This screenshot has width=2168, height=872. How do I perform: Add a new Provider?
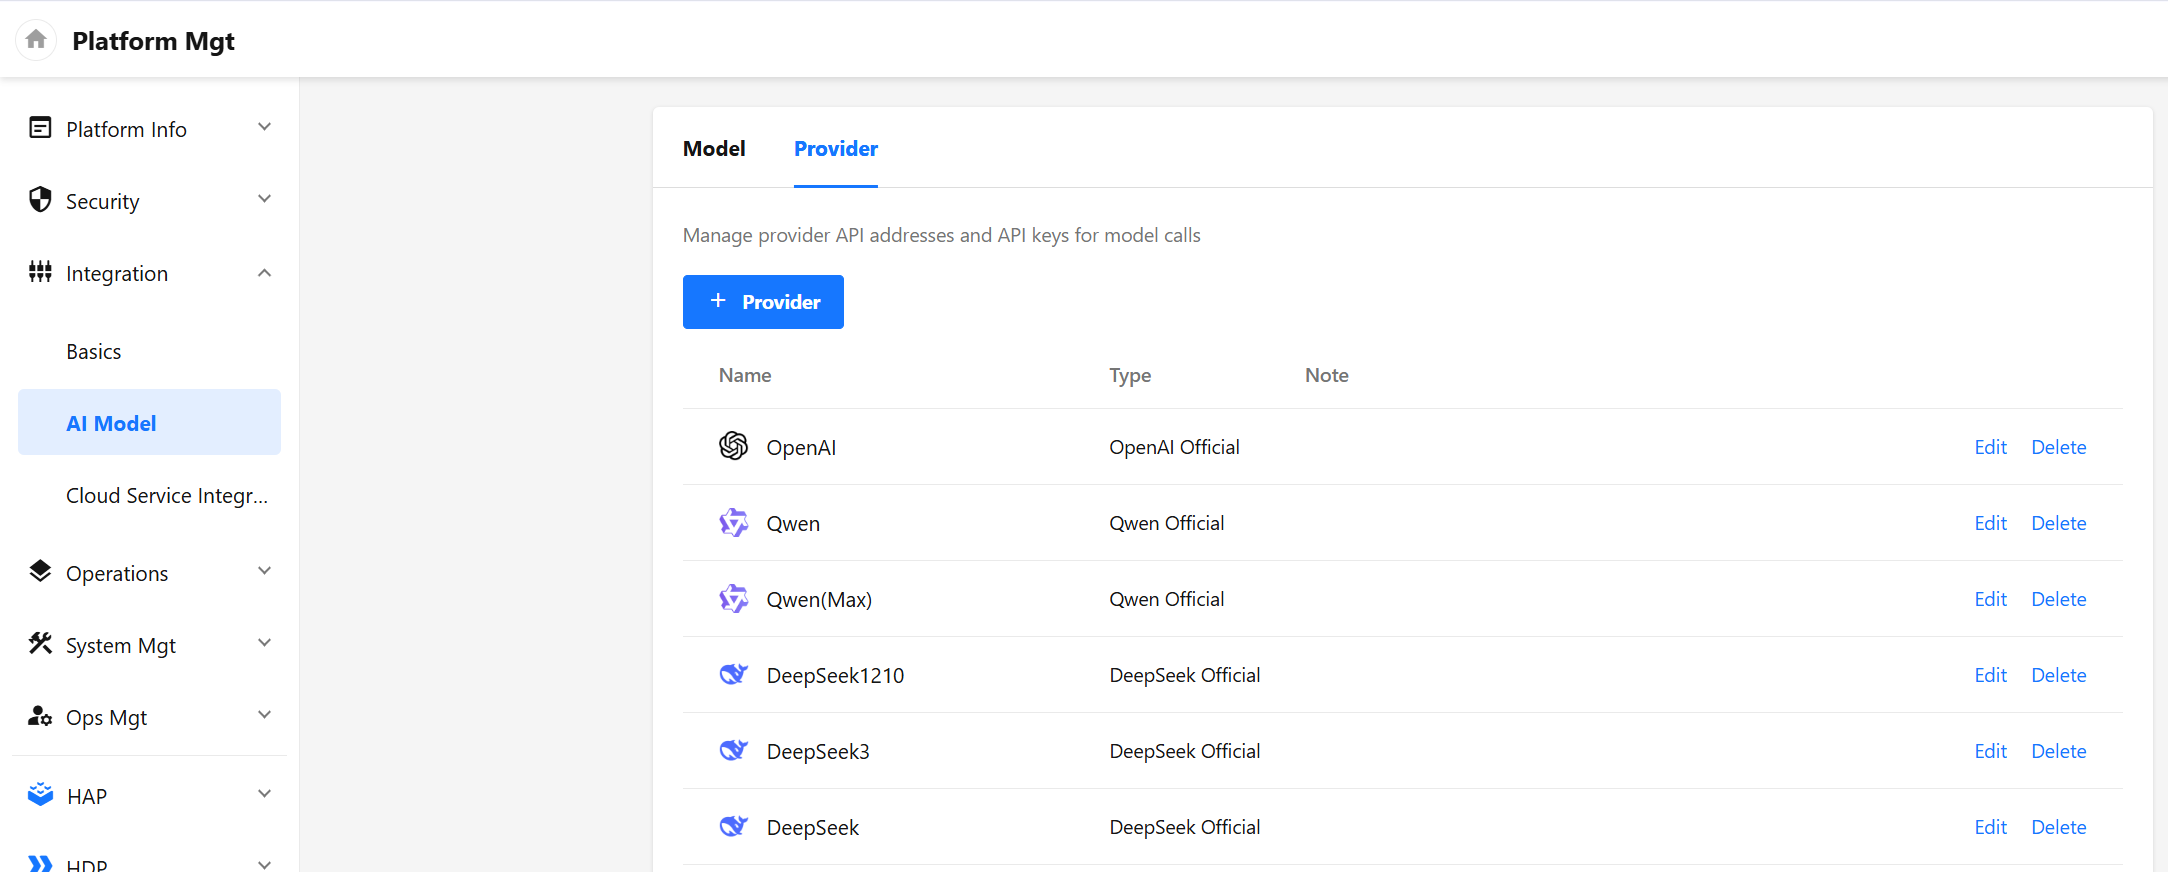763,302
